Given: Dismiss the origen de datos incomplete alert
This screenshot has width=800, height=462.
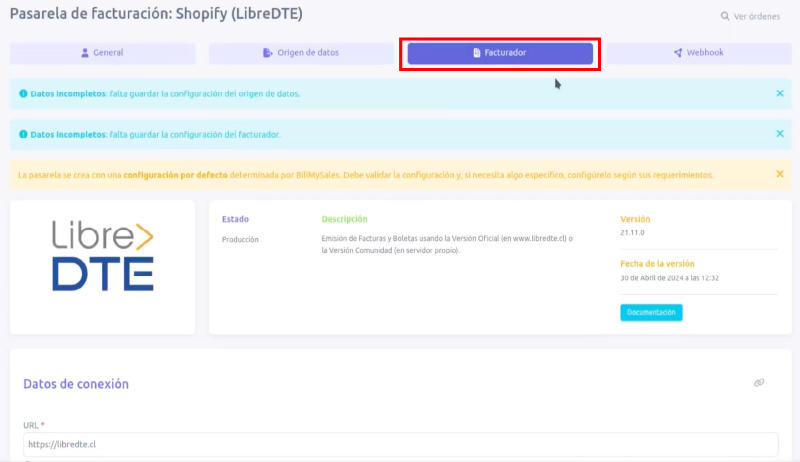Looking at the screenshot, I should [x=780, y=93].
